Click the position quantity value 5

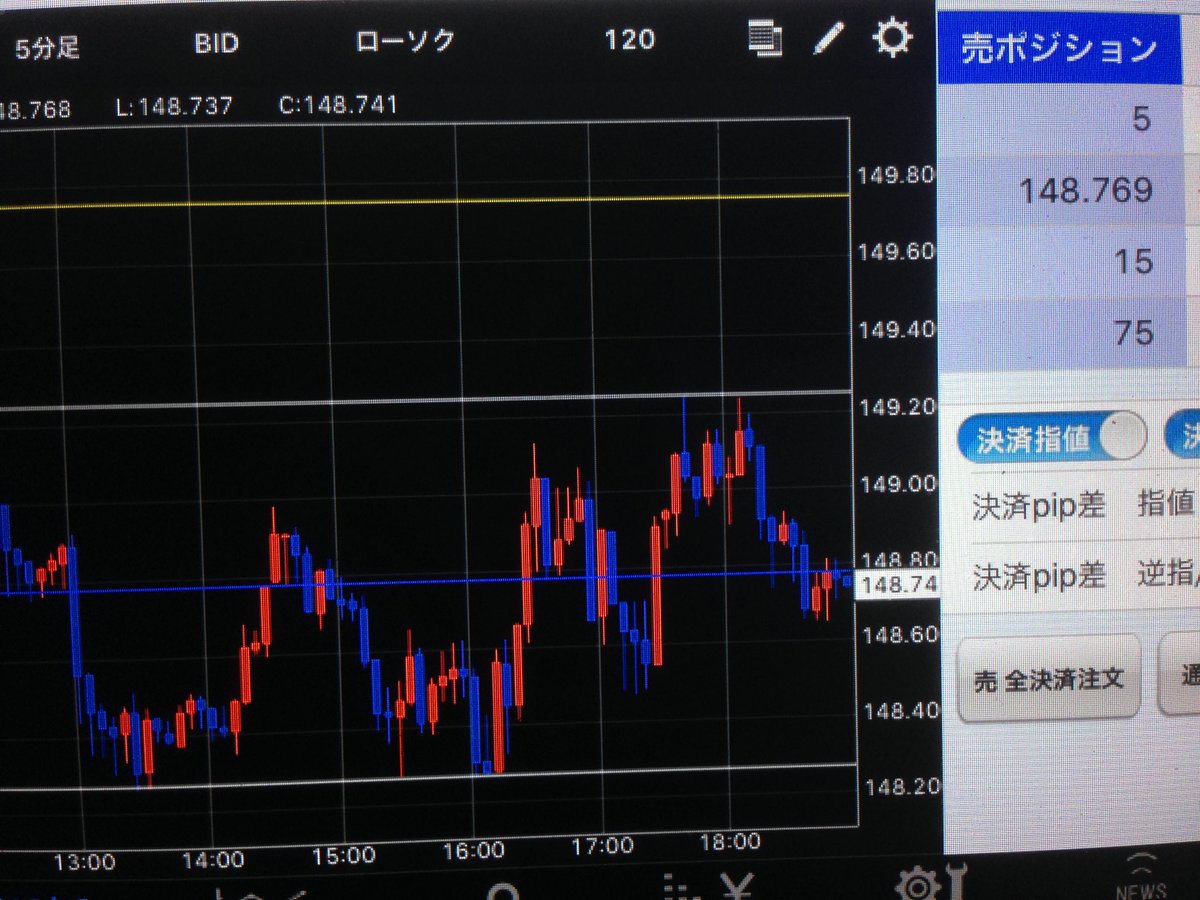click(1142, 120)
